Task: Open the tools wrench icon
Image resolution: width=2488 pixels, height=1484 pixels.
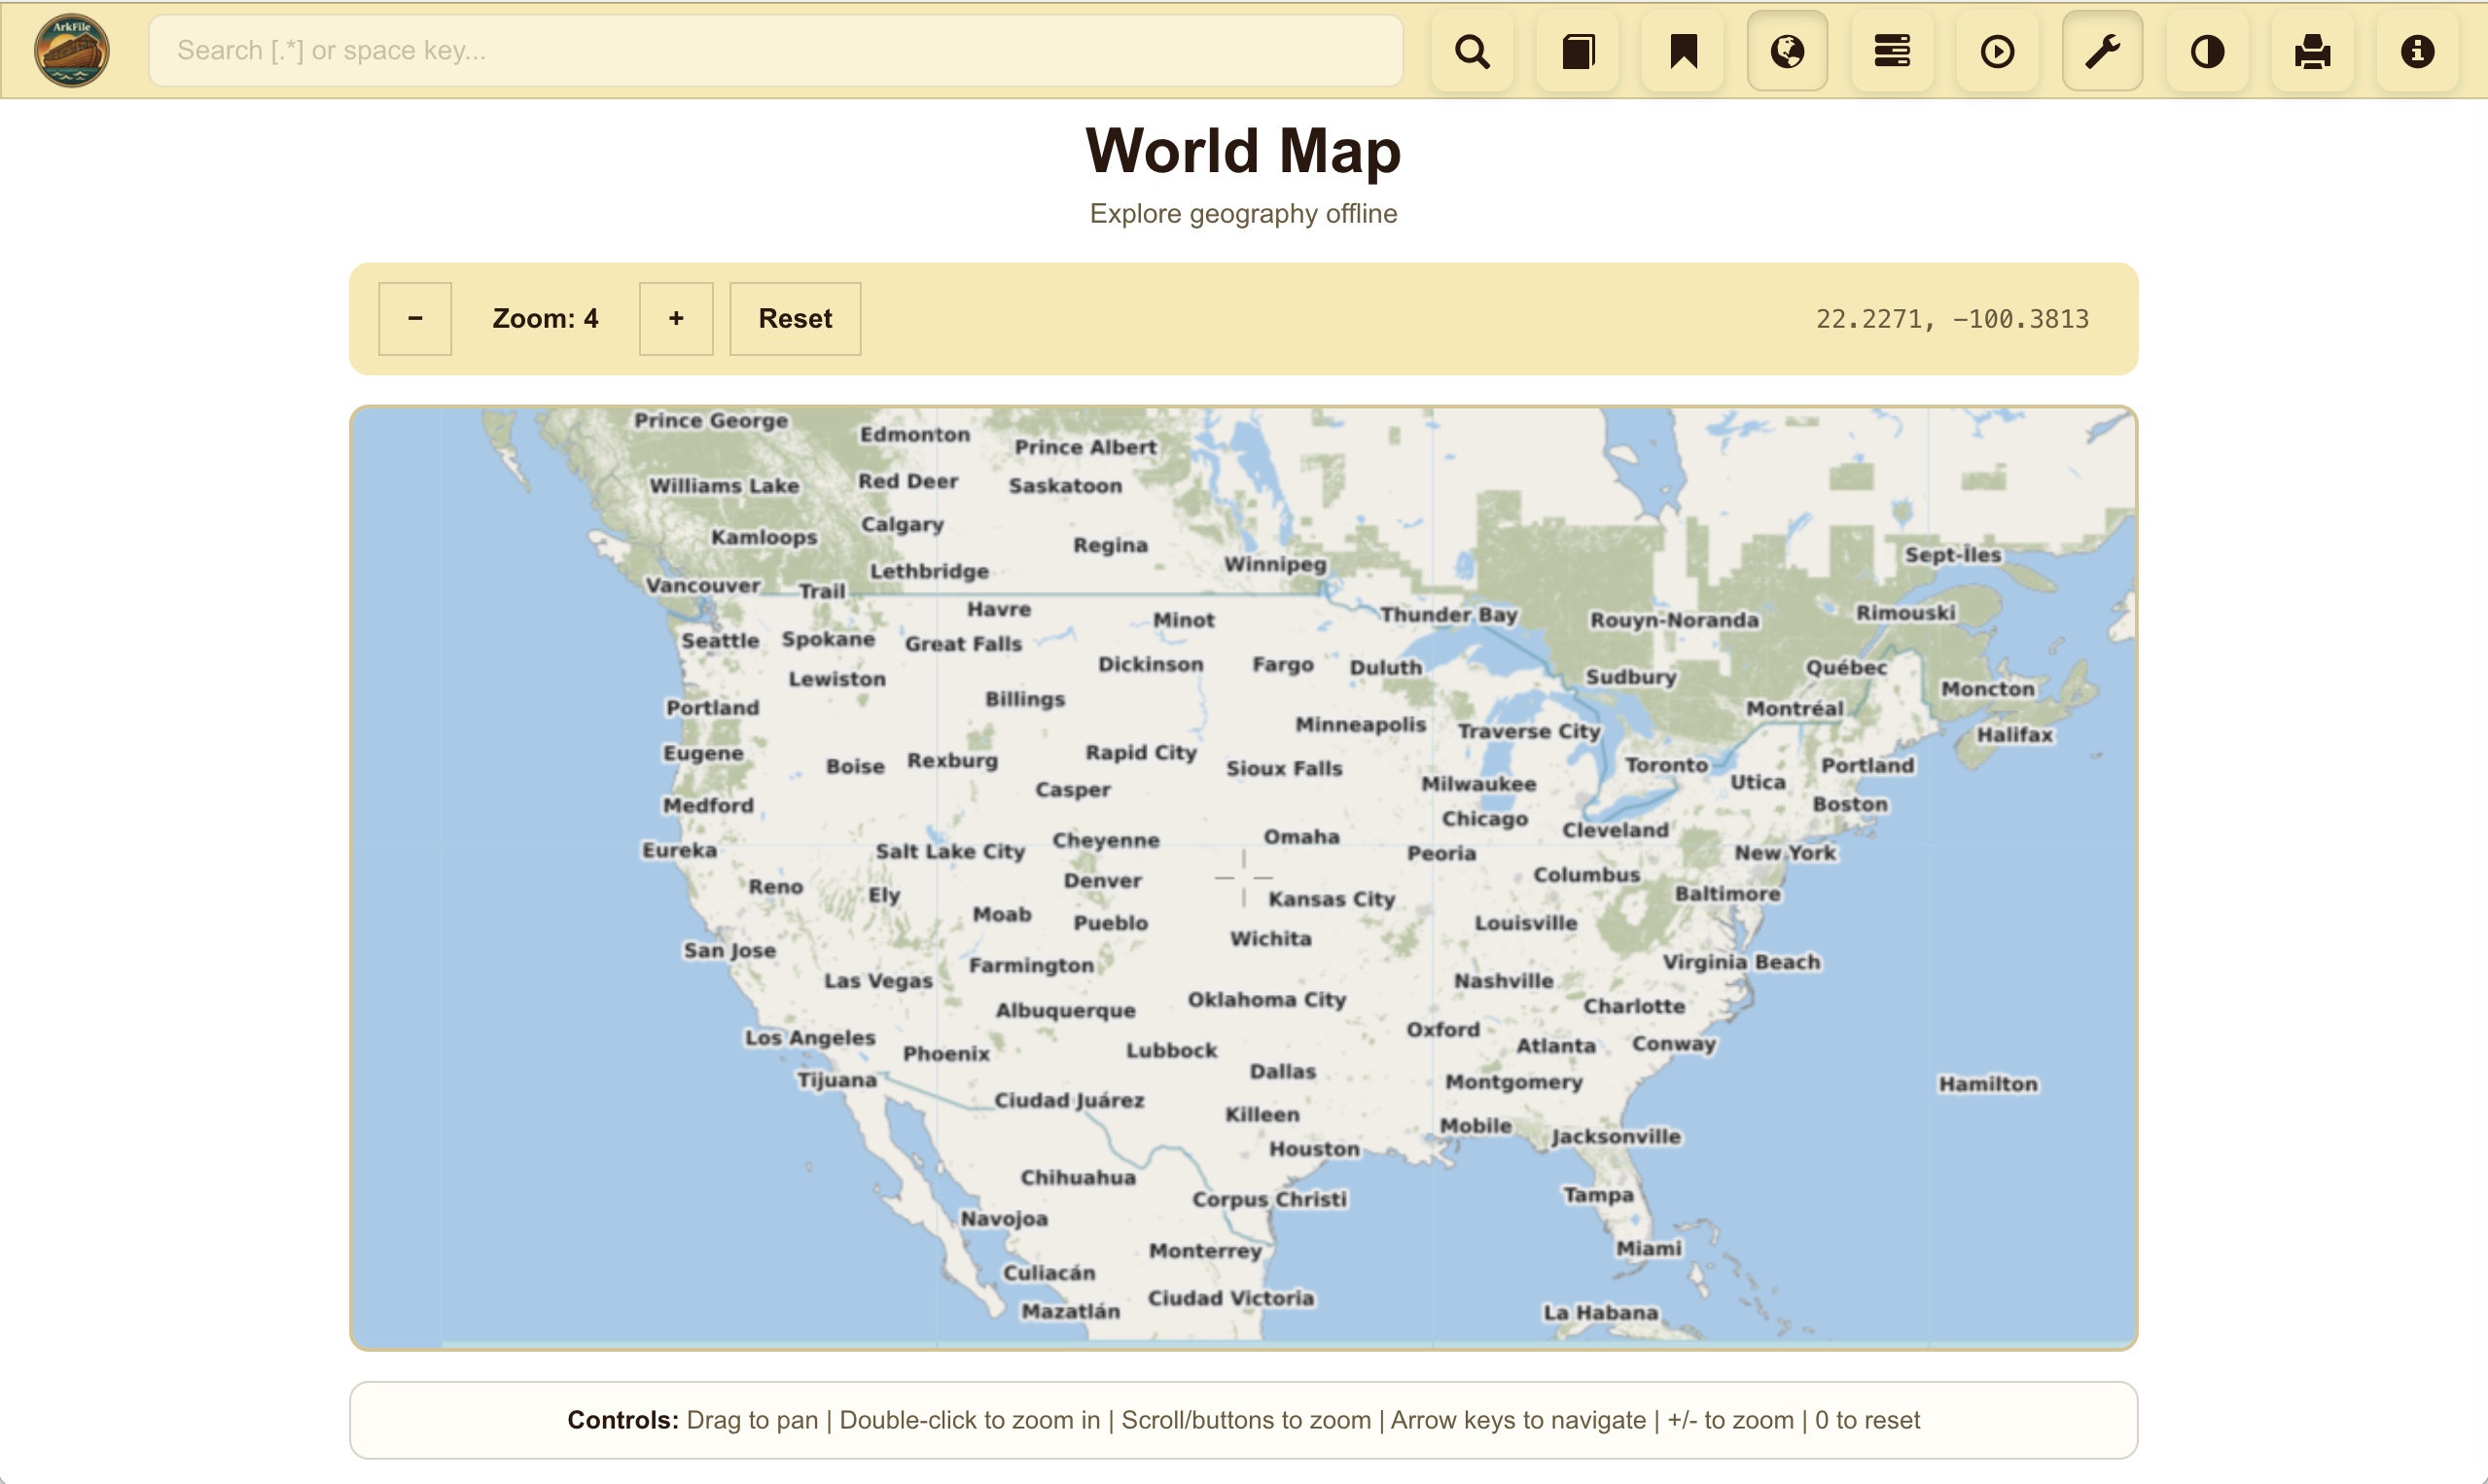Action: coord(2102,50)
